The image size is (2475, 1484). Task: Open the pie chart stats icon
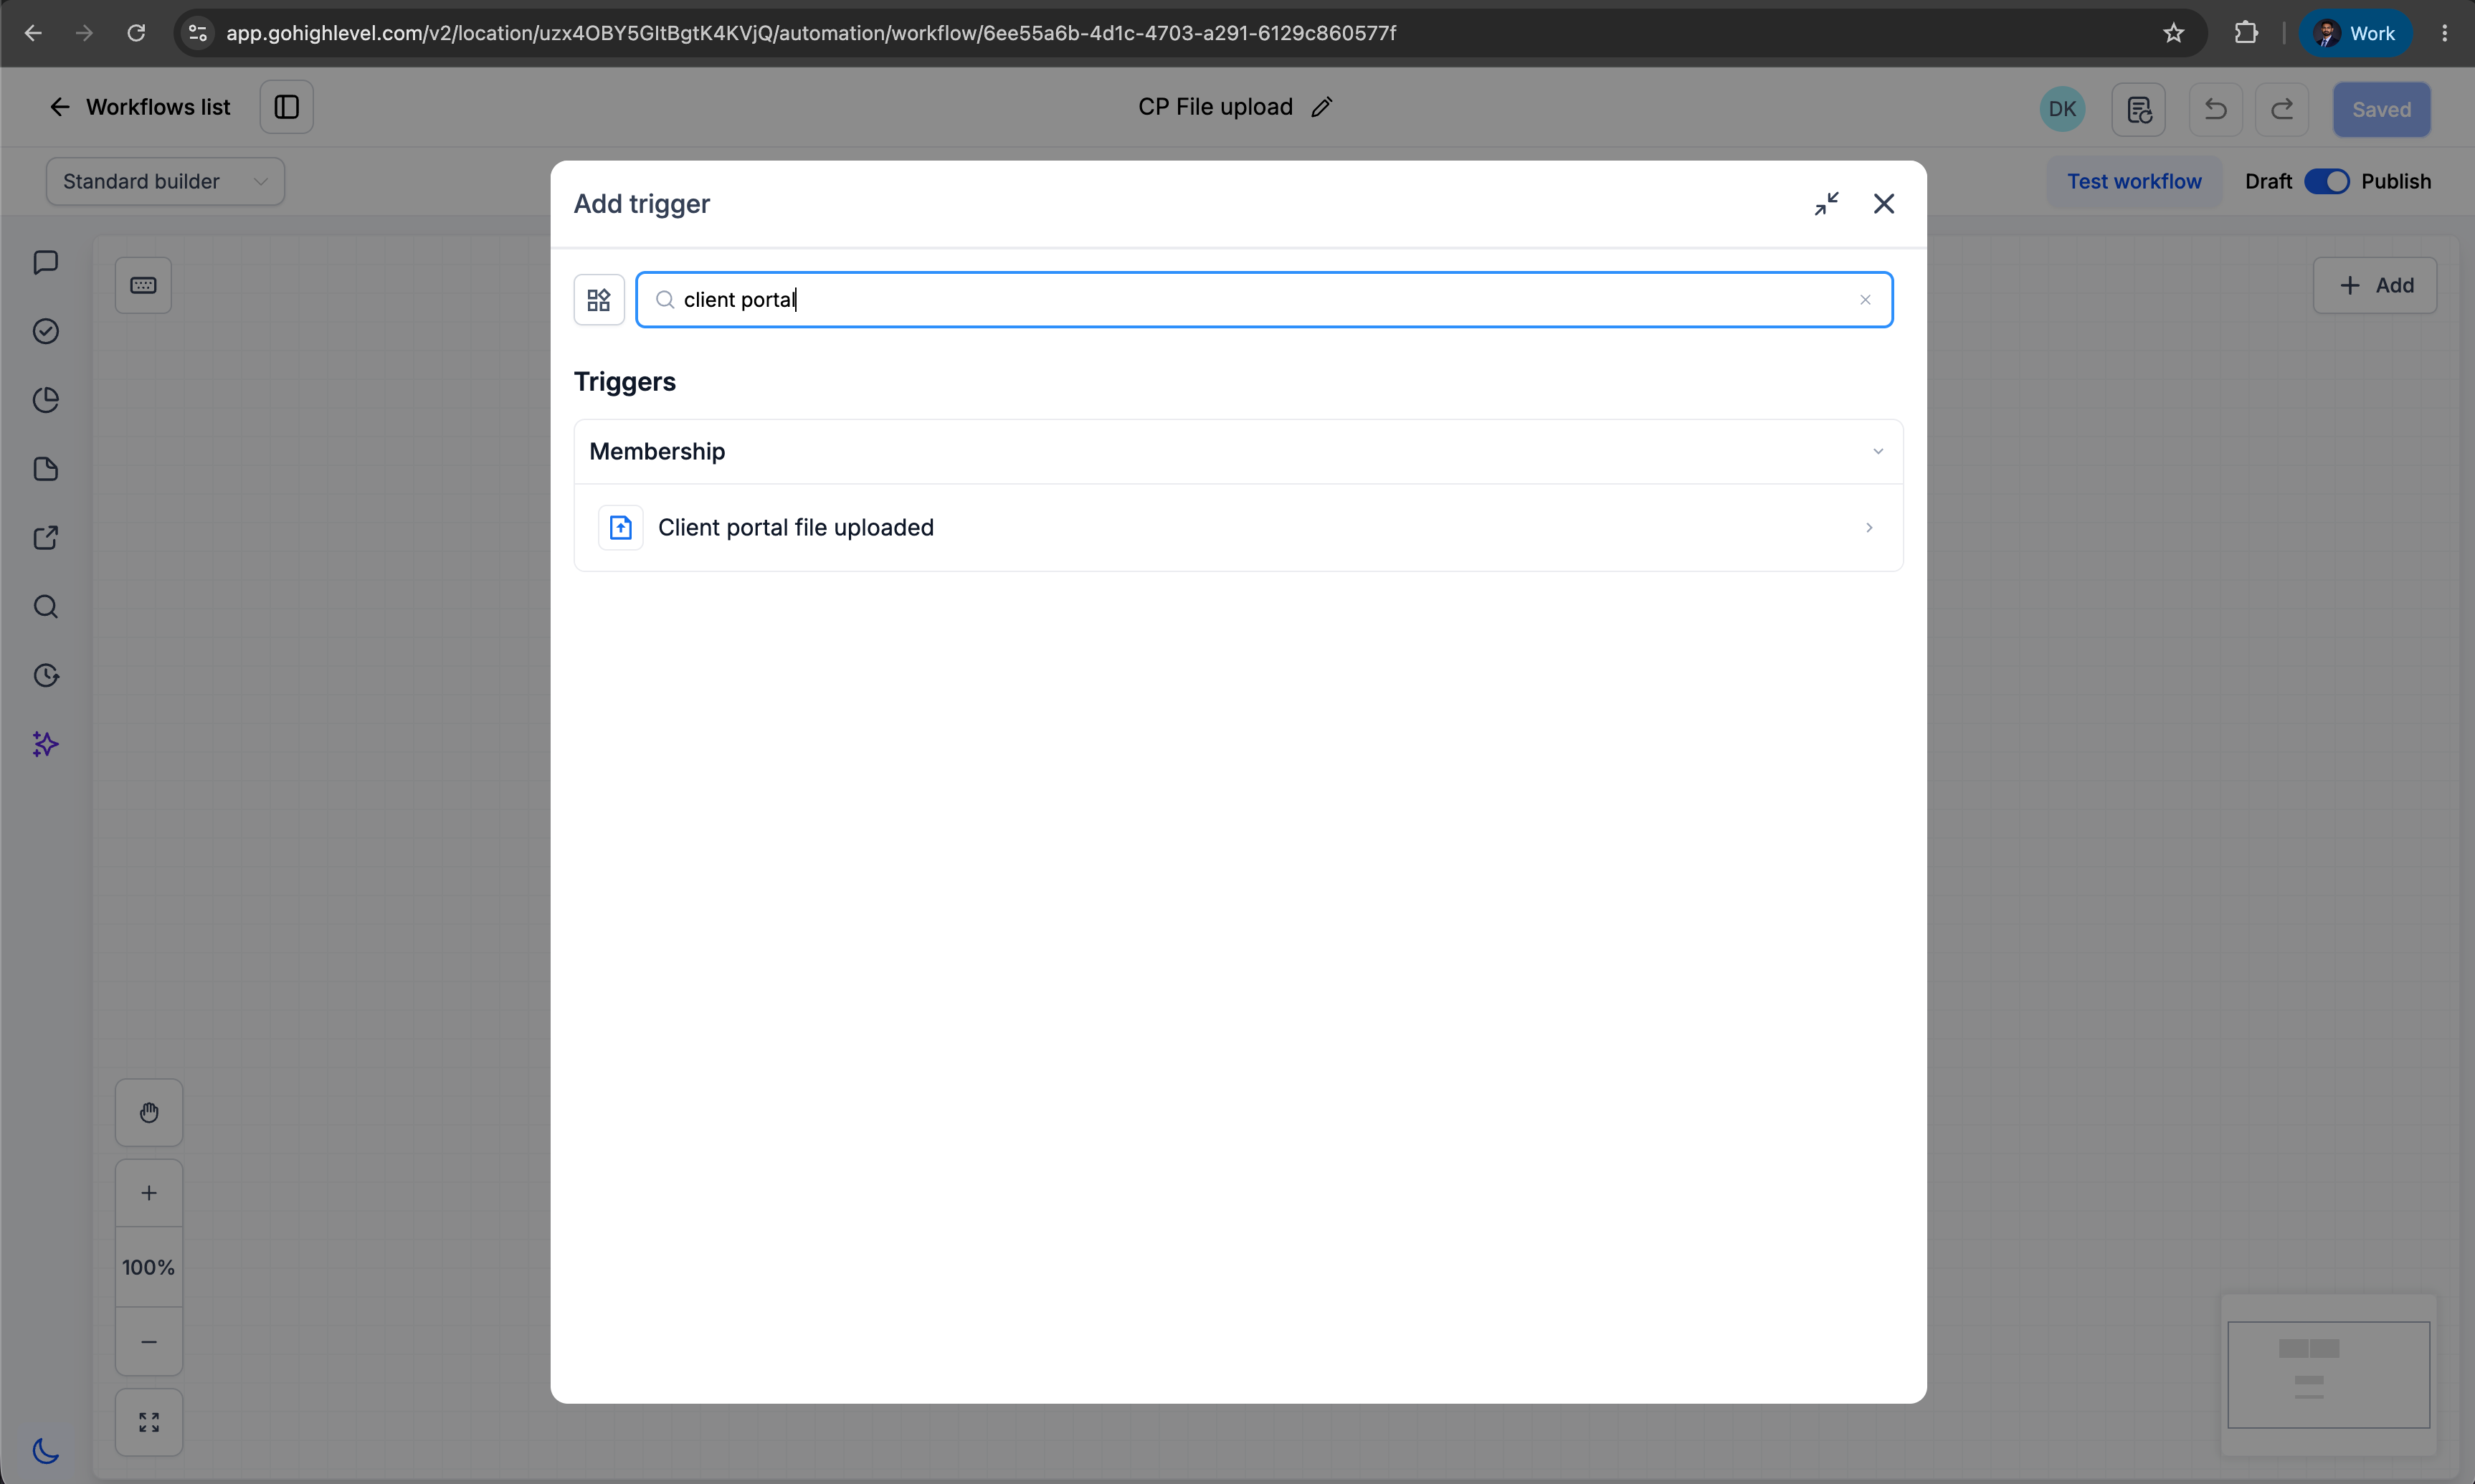46,400
